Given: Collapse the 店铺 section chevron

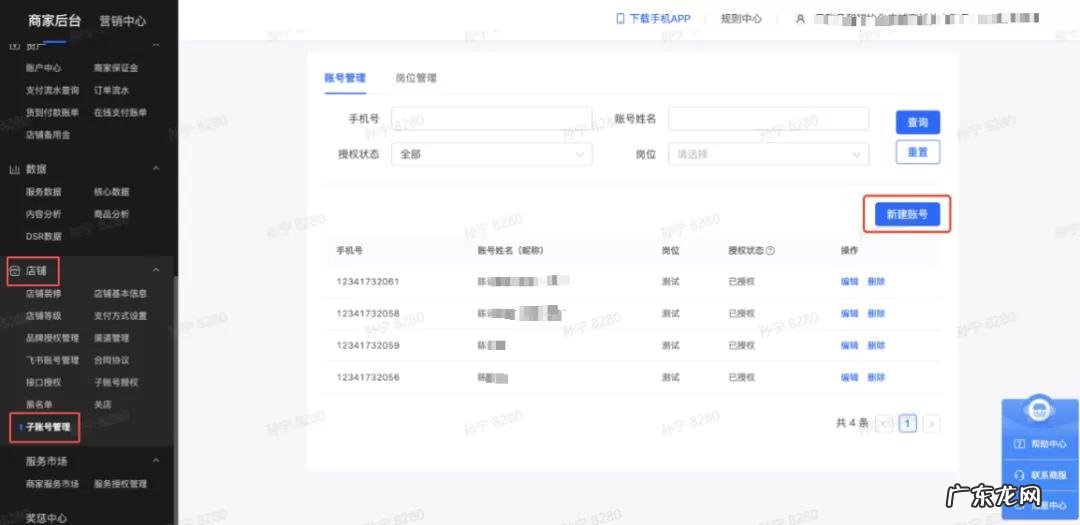Looking at the screenshot, I should [156, 270].
